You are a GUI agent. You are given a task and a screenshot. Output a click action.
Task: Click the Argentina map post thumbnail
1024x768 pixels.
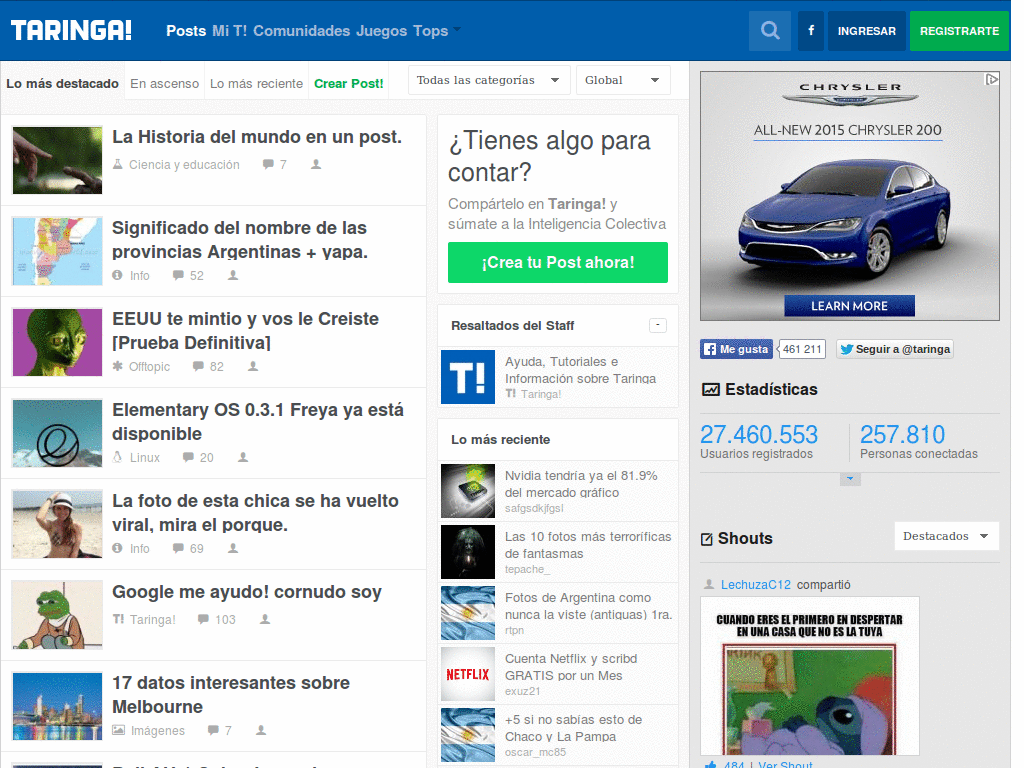(x=57, y=251)
